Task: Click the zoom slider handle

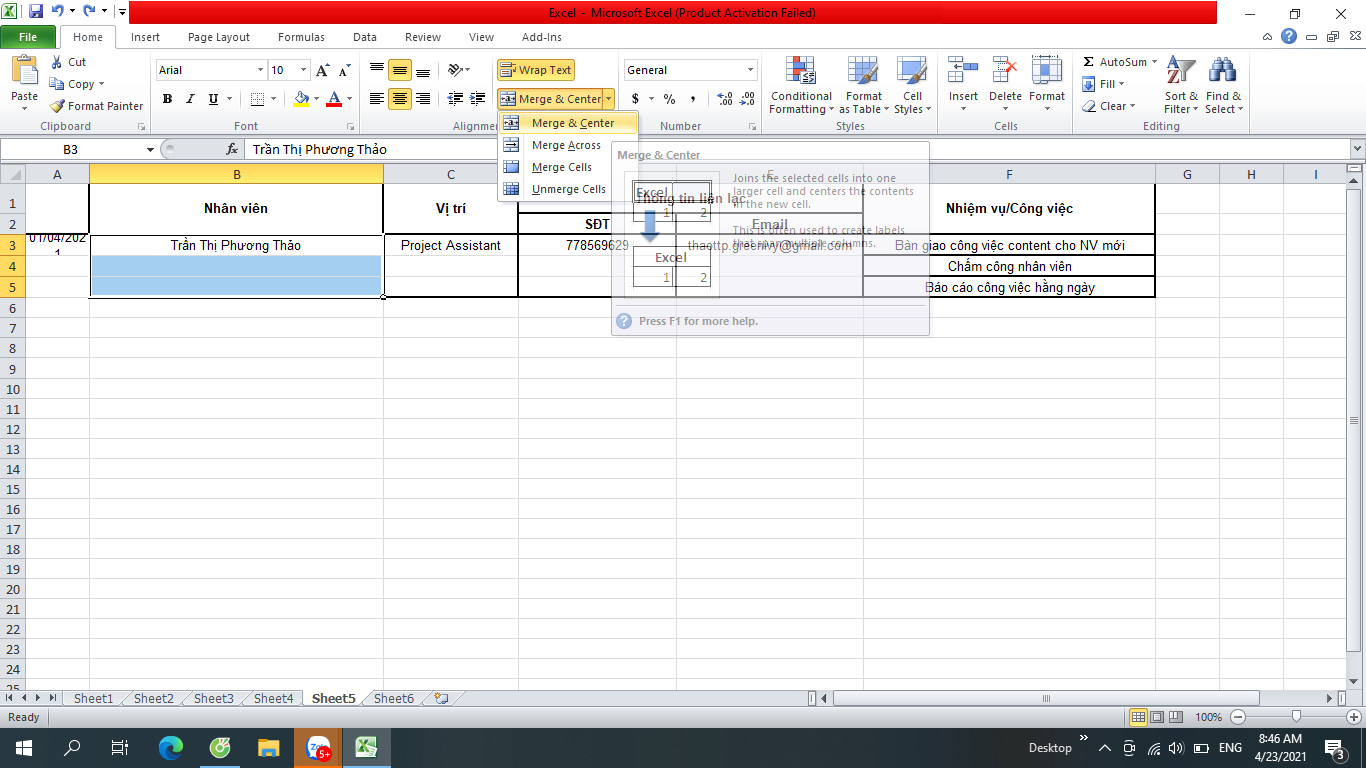Action: pyautogui.click(x=1296, y=717)
